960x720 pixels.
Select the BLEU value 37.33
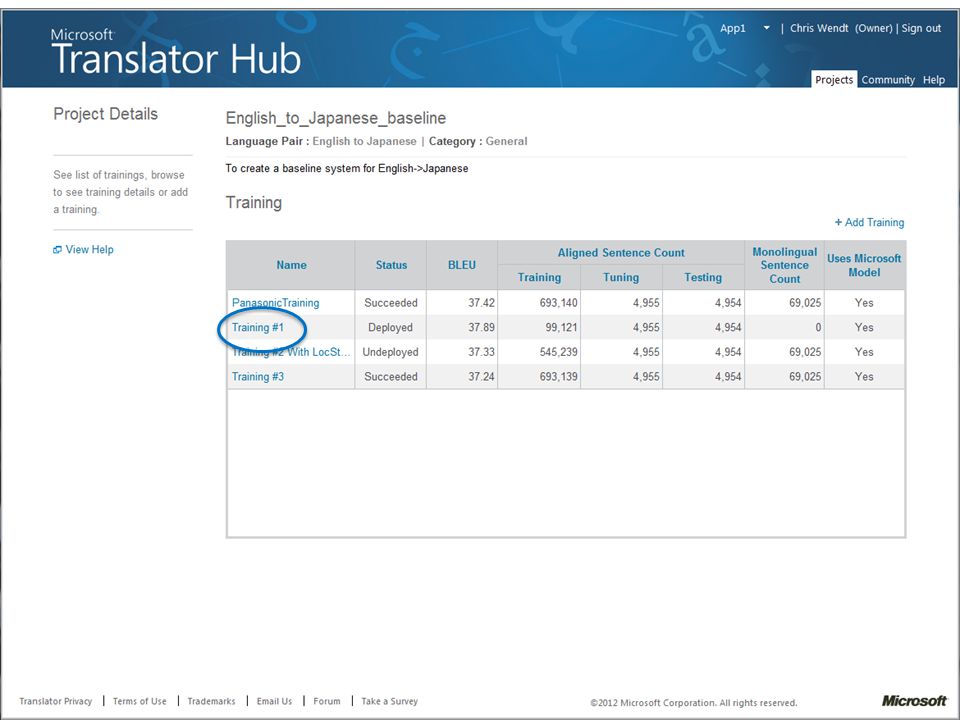pyautogui.click(x=481, y=352)
